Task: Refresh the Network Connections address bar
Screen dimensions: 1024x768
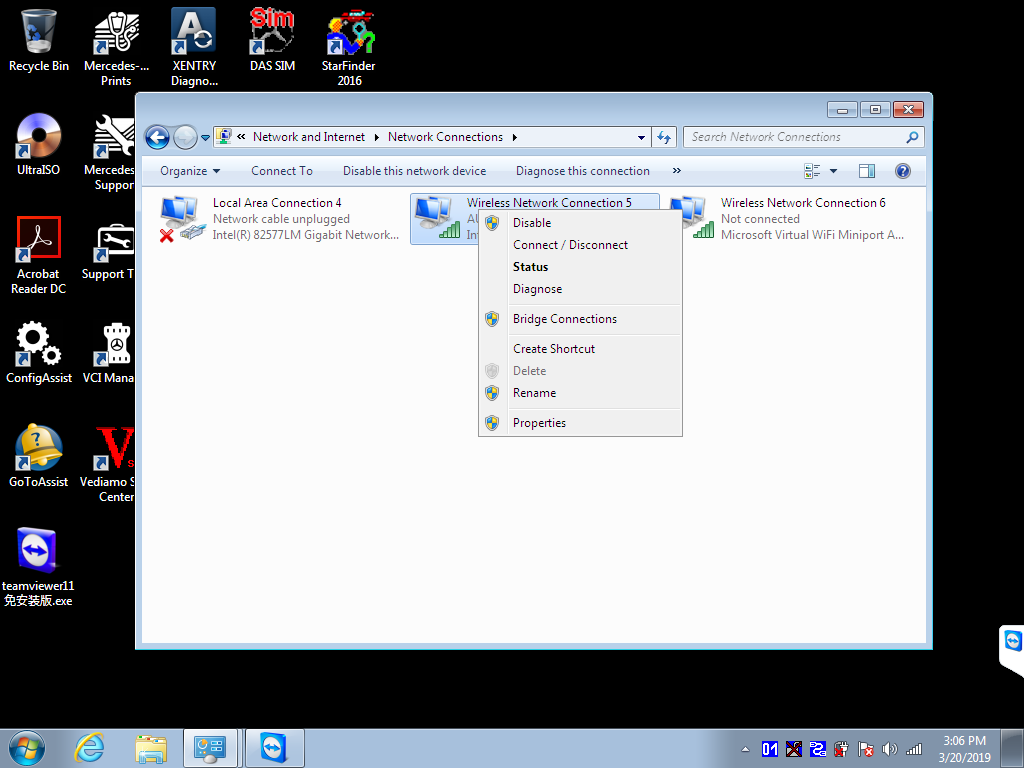Action: (664, 137)
